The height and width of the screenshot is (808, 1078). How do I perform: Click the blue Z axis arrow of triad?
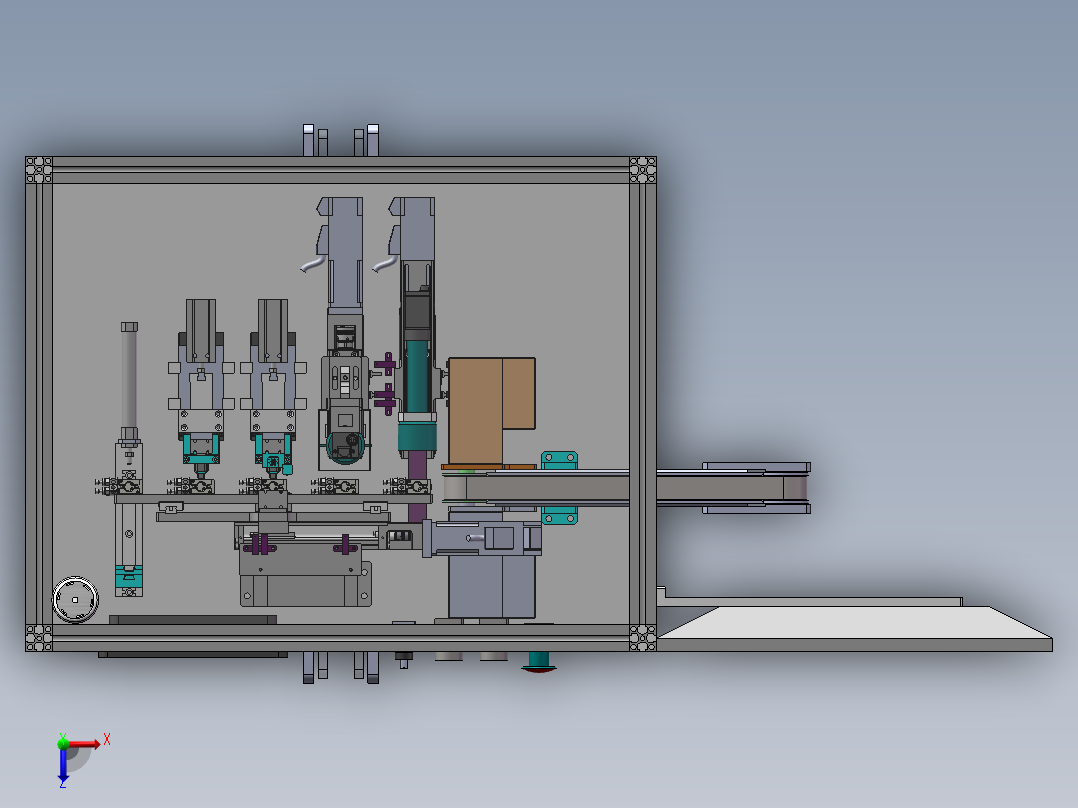click(x=63, y=765)
